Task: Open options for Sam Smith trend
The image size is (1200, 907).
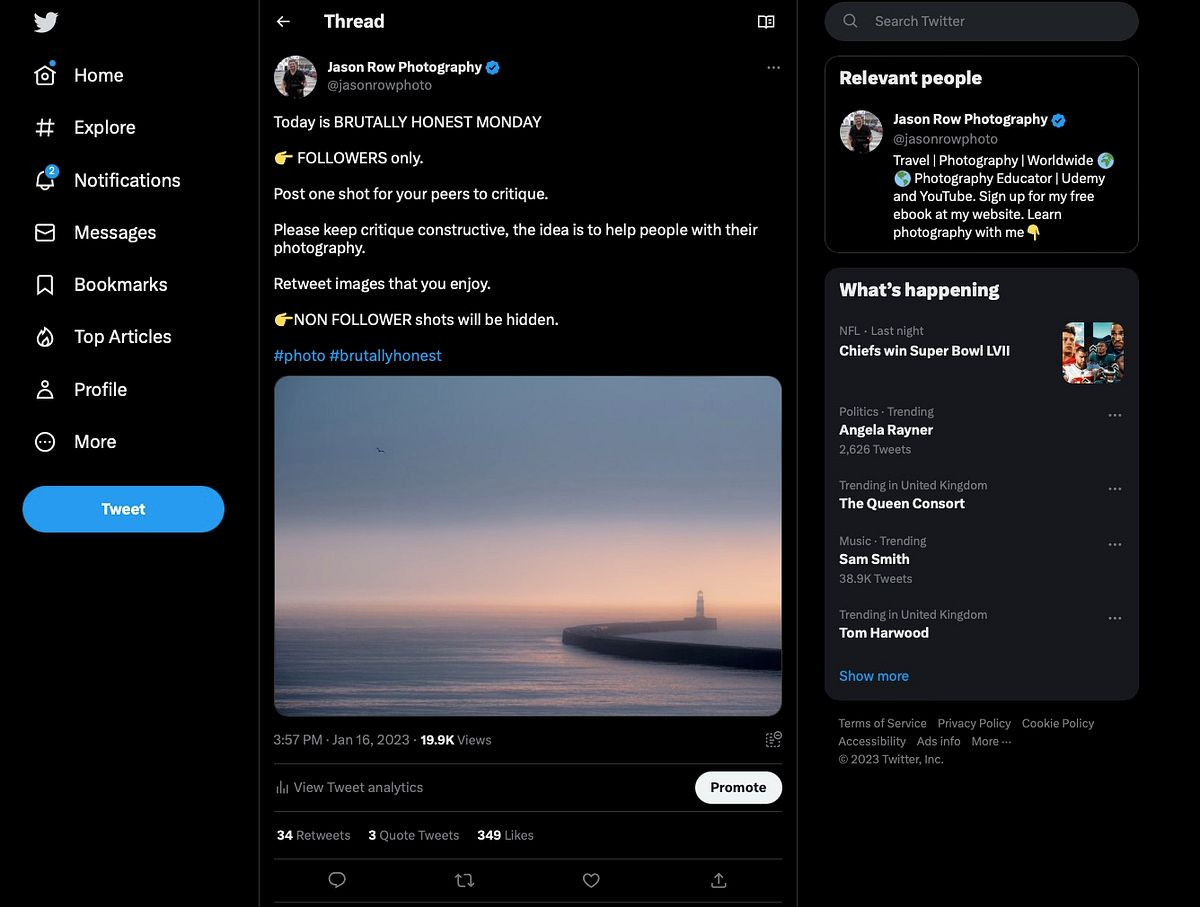Action: [1115, 545]
